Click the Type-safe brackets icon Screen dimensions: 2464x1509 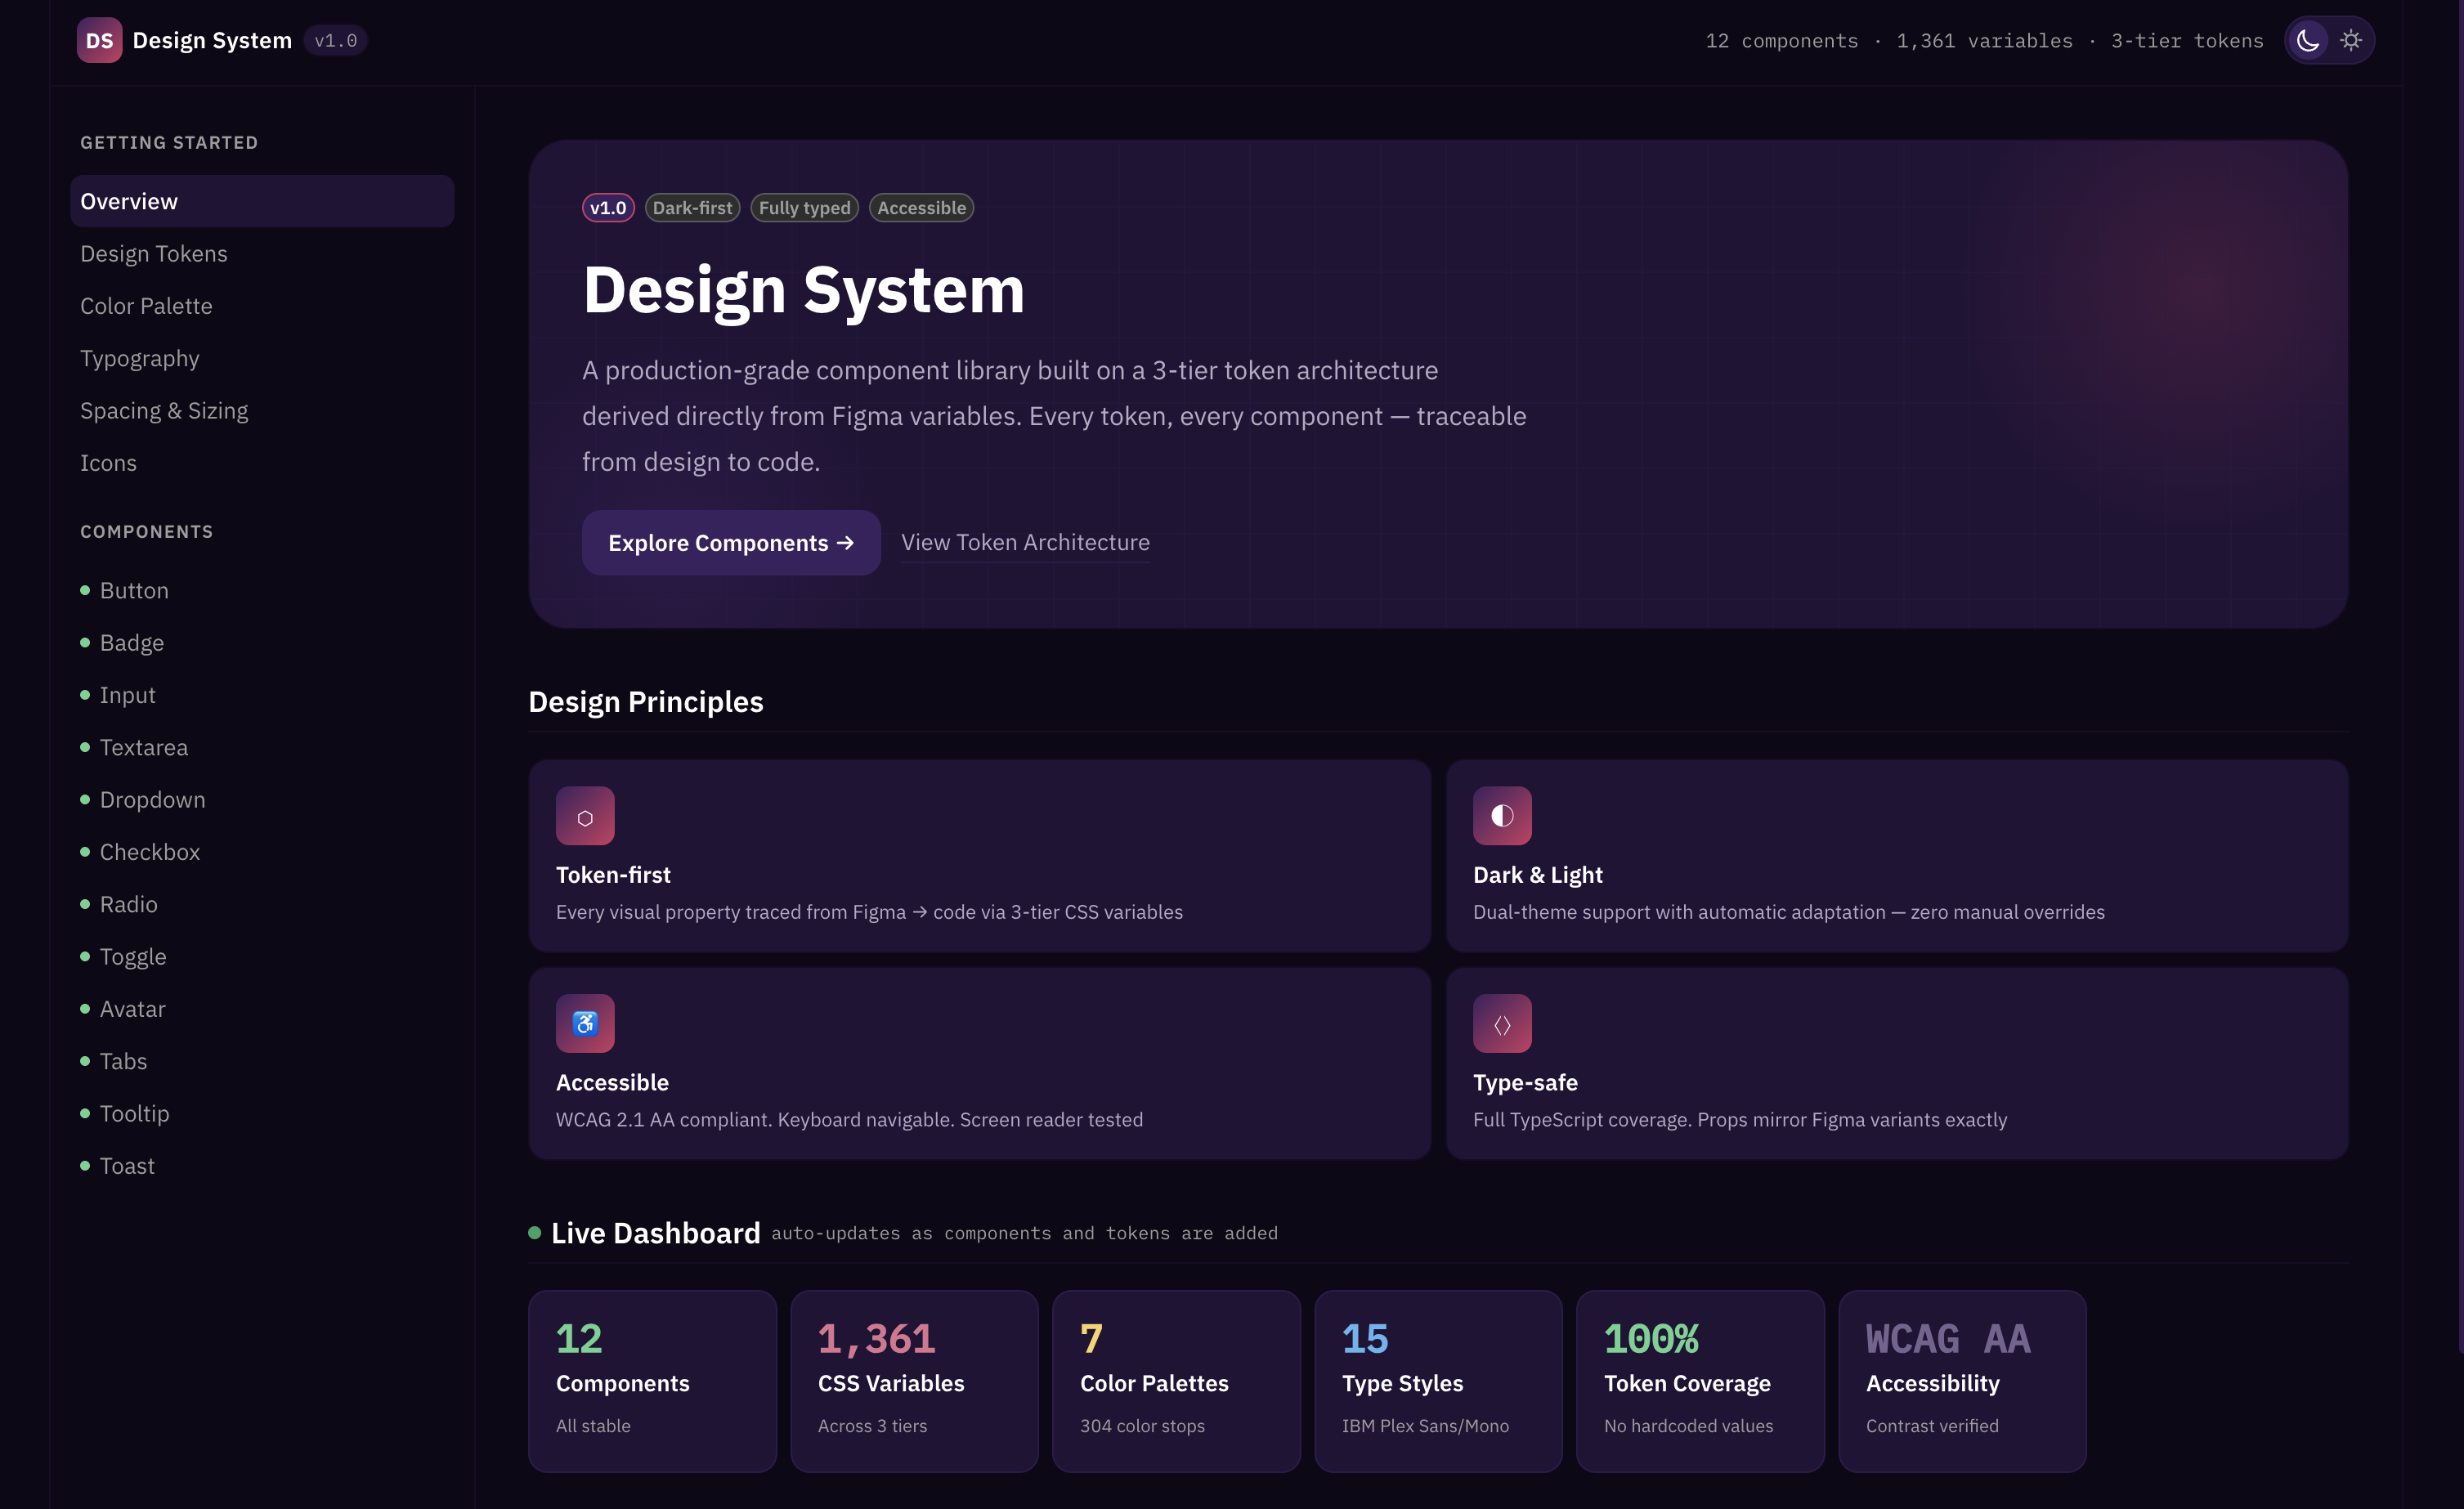click(x=1502, y=1023)
